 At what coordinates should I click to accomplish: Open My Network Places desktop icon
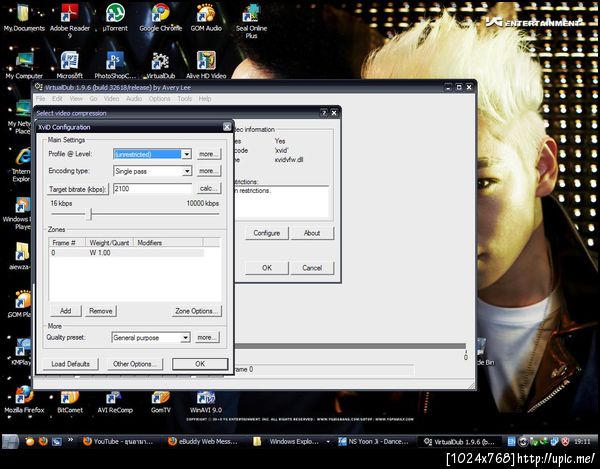19,117
